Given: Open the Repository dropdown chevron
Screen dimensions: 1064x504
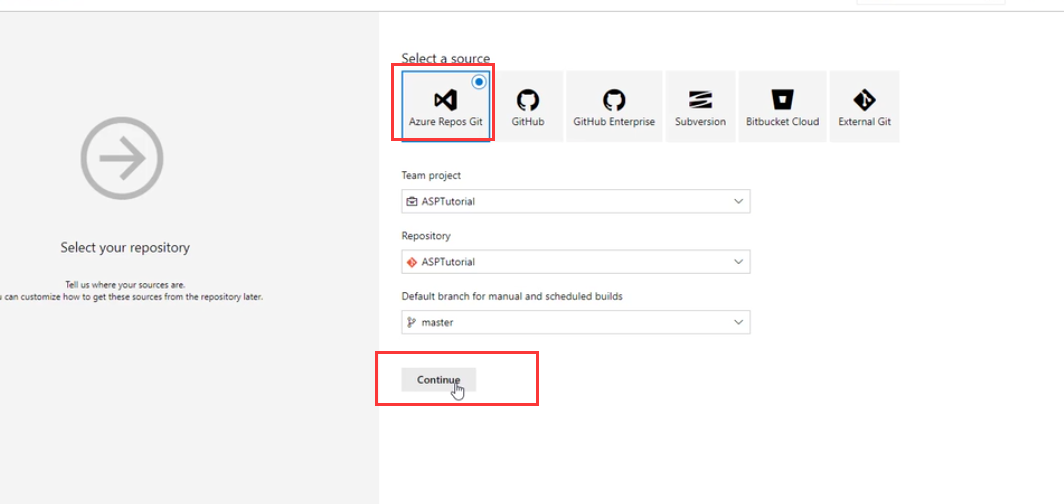Looking at the screenshot, I should click(x=739, y=262).
